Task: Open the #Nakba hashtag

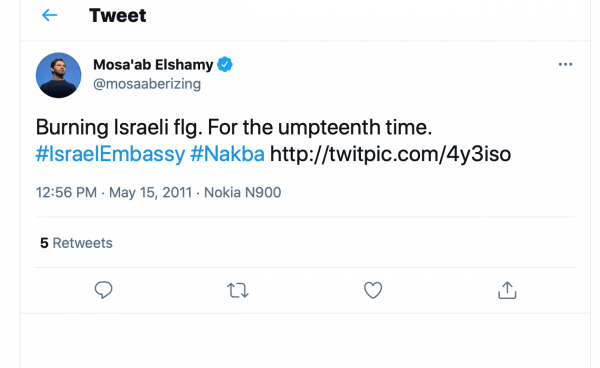Action: (227, 154)
